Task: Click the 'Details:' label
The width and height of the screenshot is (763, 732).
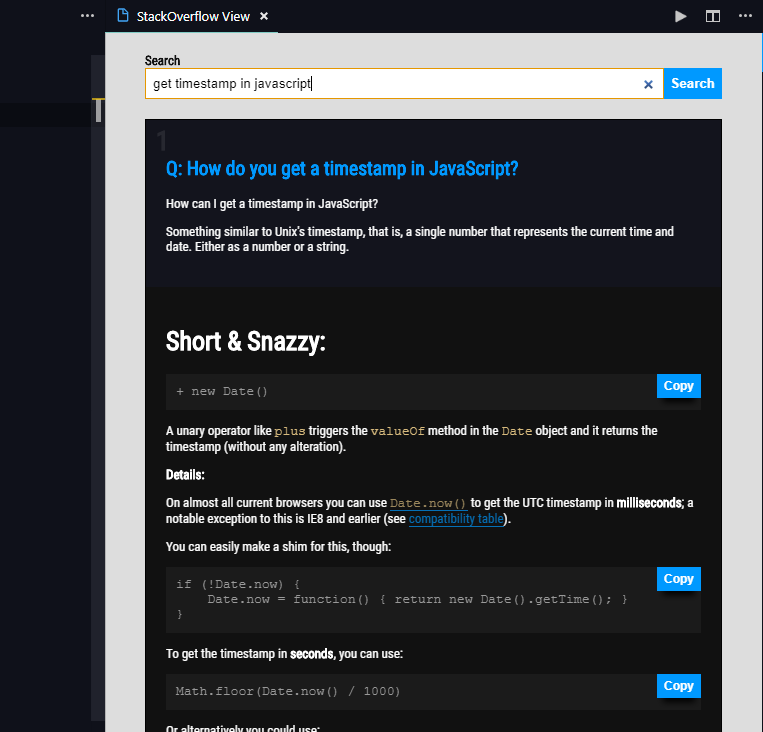Action: coord(185,475)
